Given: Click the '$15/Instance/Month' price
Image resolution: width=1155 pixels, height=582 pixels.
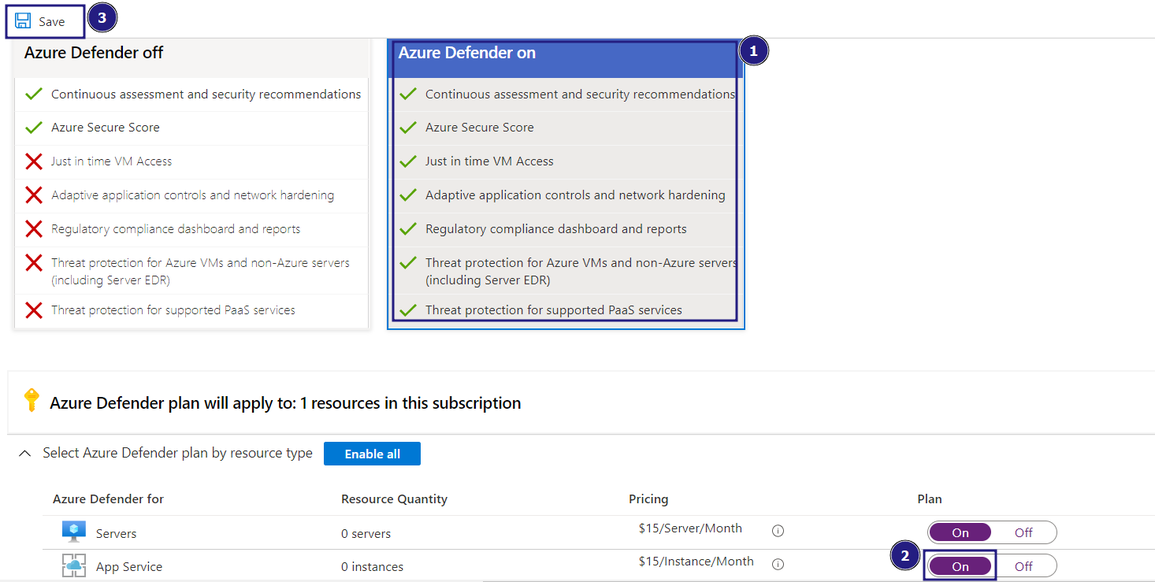Looking at the screenshot, I should pos(696,561).
